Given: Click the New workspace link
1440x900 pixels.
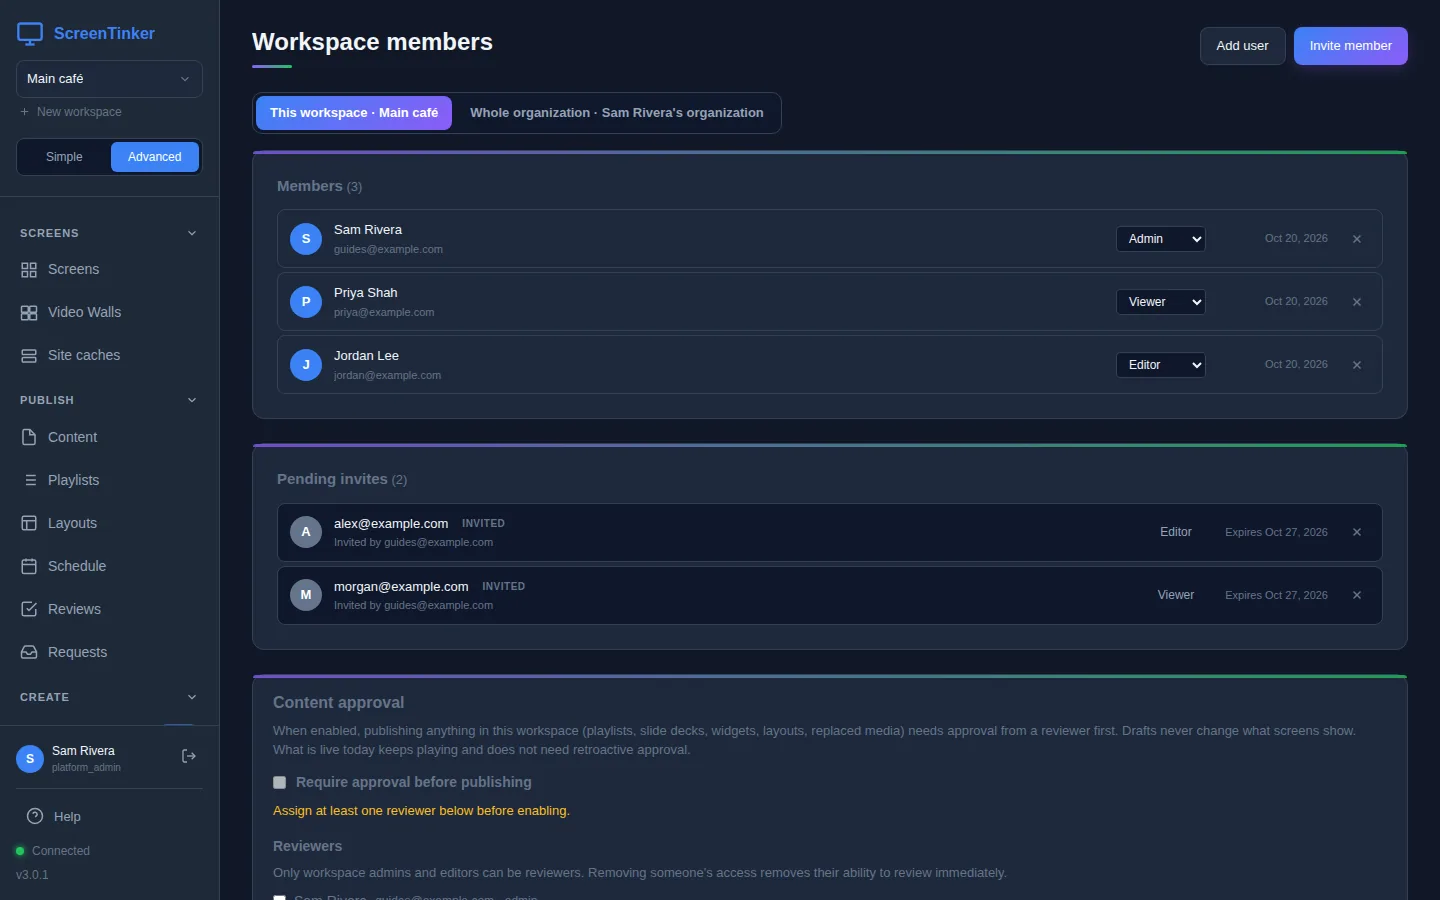Looking at the screenshot, I should (x=71, y=112).
